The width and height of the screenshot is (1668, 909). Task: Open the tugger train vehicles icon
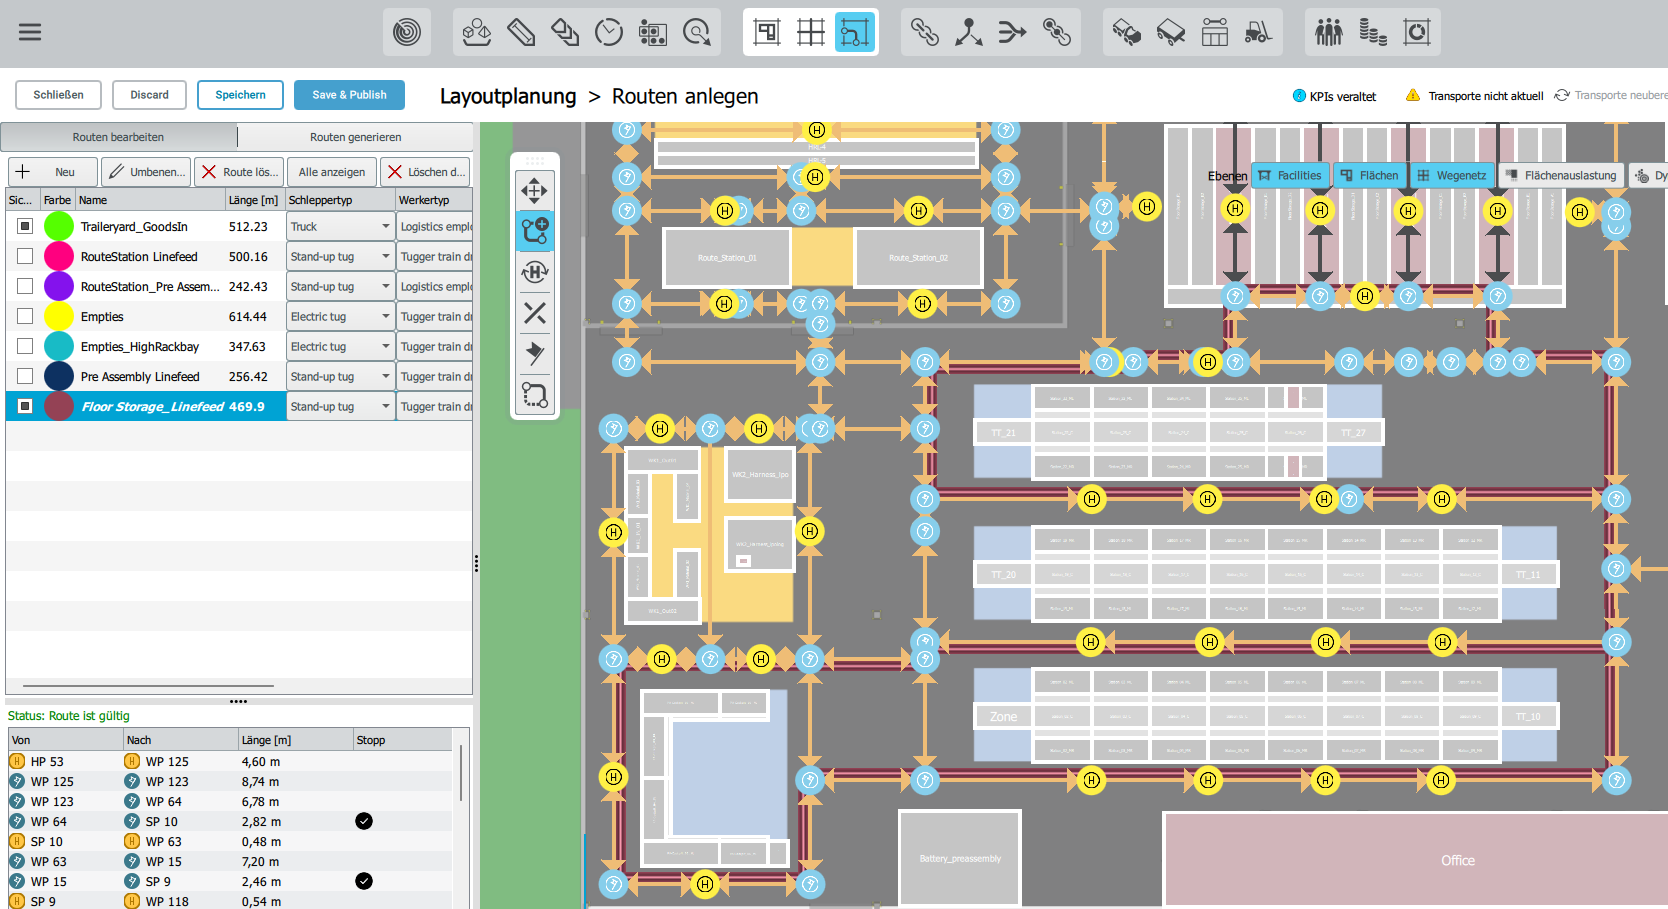(x=1127, y=32)
